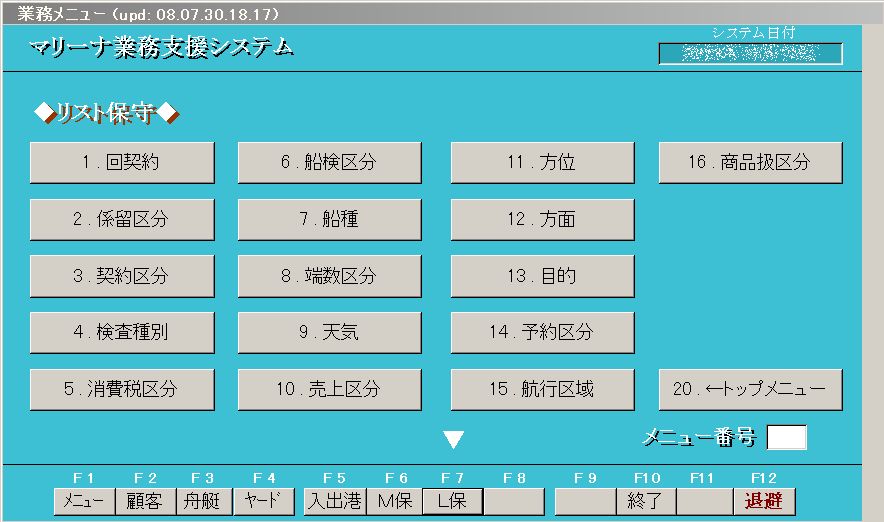Switch to F2 顧客 function
The width and height of the screenshot is (884, 522).
(145, 501)
